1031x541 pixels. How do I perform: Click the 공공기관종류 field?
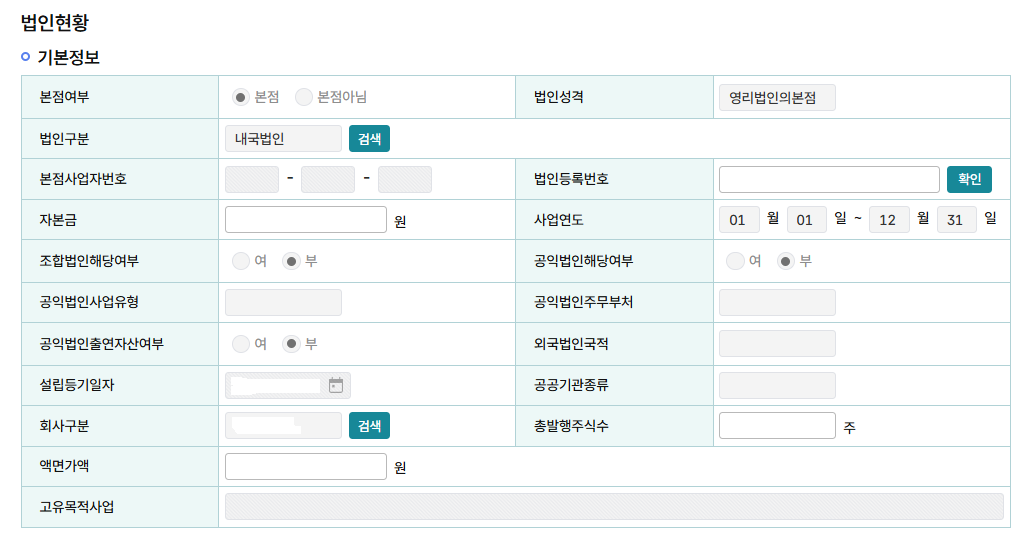click(777, 385)
